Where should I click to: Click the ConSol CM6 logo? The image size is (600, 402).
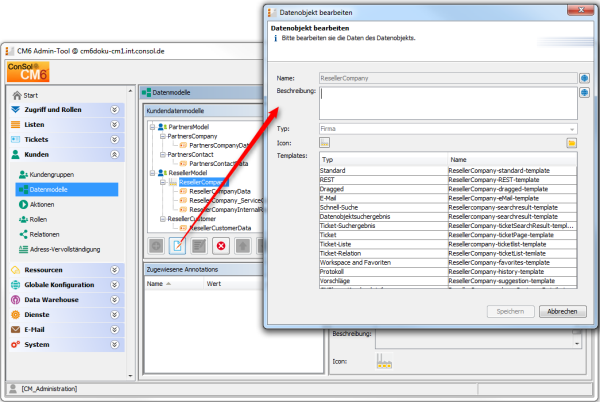28,72
